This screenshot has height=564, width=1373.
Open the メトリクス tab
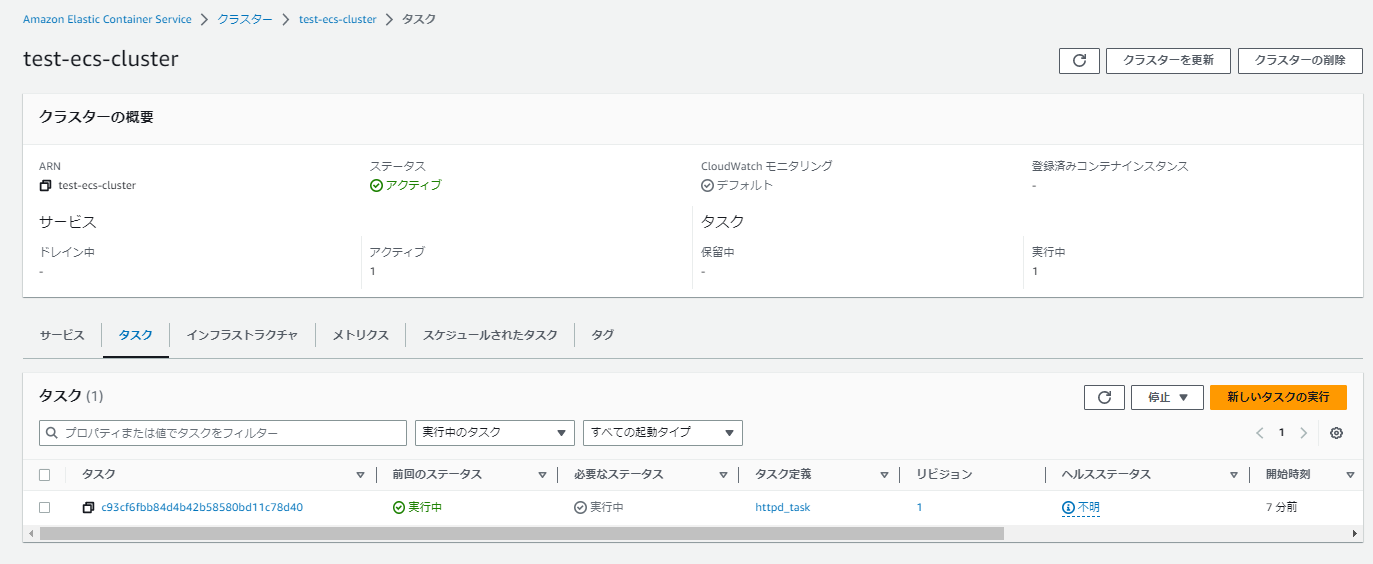click(360, 335)
